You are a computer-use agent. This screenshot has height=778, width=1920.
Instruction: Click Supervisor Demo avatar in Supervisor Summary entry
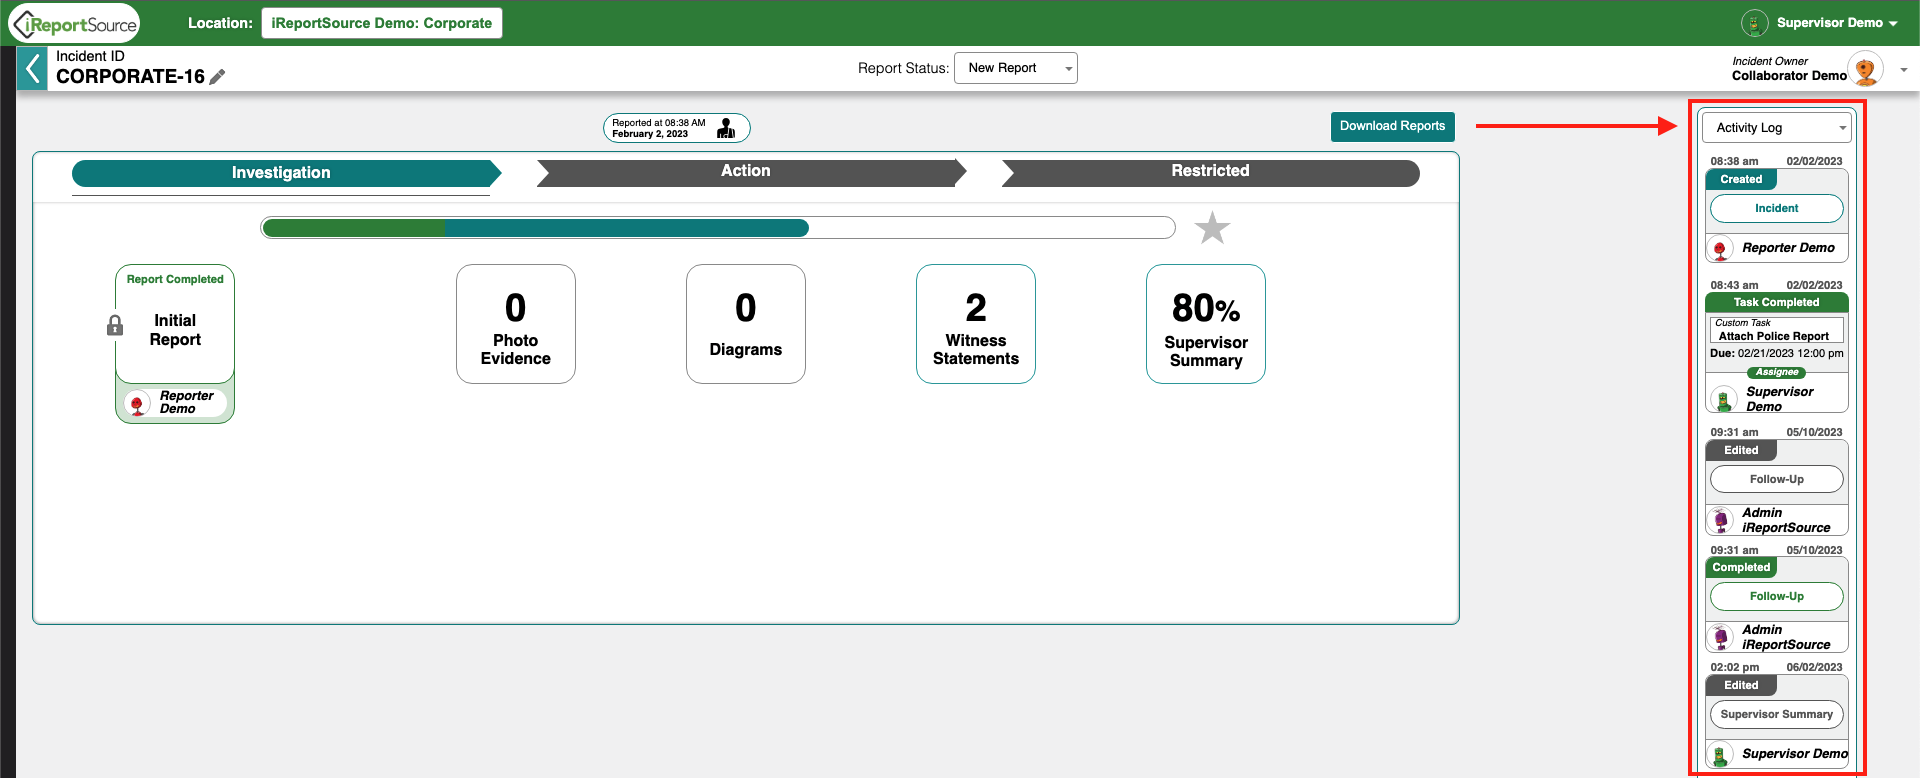click(1720, 755)
